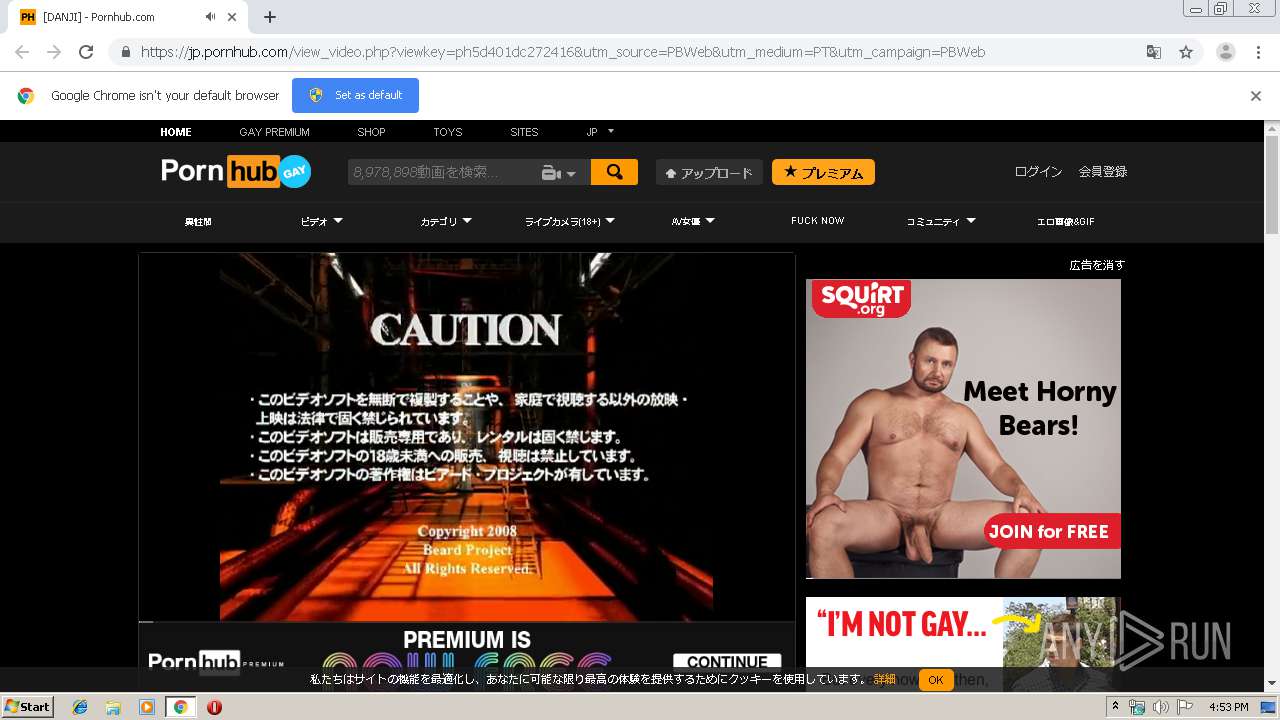View site security via the lock icon
The width and height of the screenshot is (1280, 720).
pos(126,52)
